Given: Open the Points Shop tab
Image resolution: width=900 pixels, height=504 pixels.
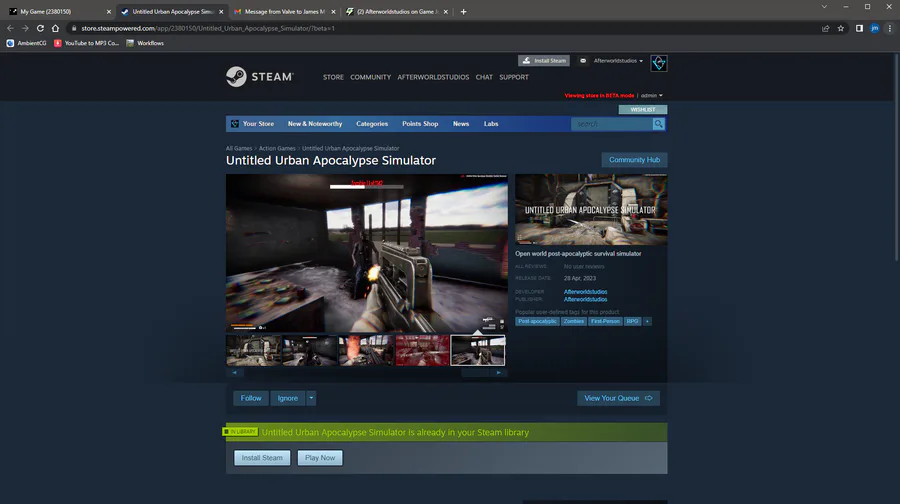Looking at the screenshot, I should click(420, 124).
